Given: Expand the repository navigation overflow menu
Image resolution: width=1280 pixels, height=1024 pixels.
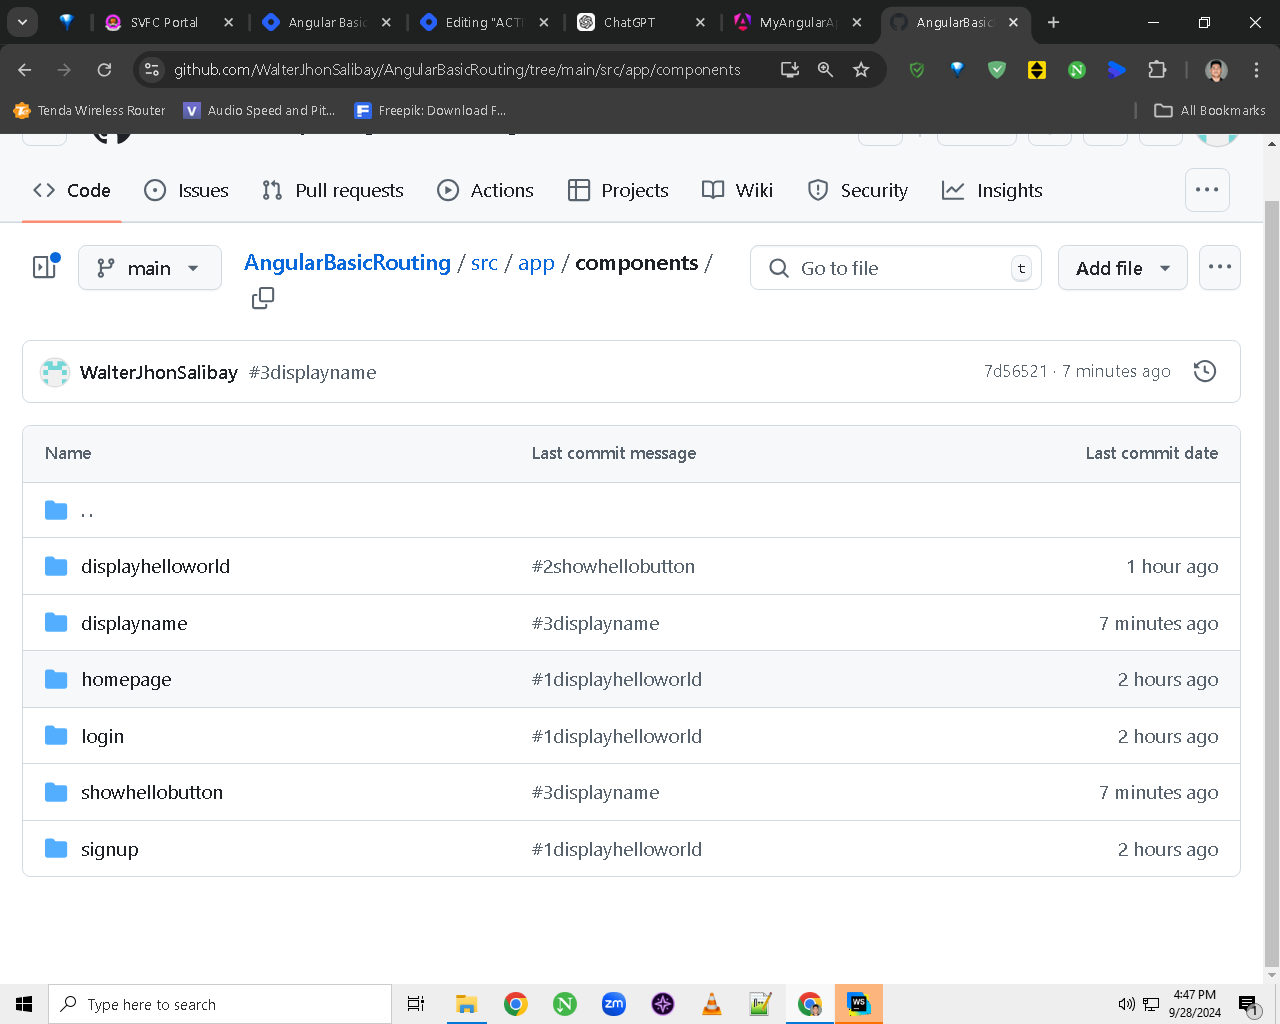Looking at the screenshot, I should (x=1207, y=190).
